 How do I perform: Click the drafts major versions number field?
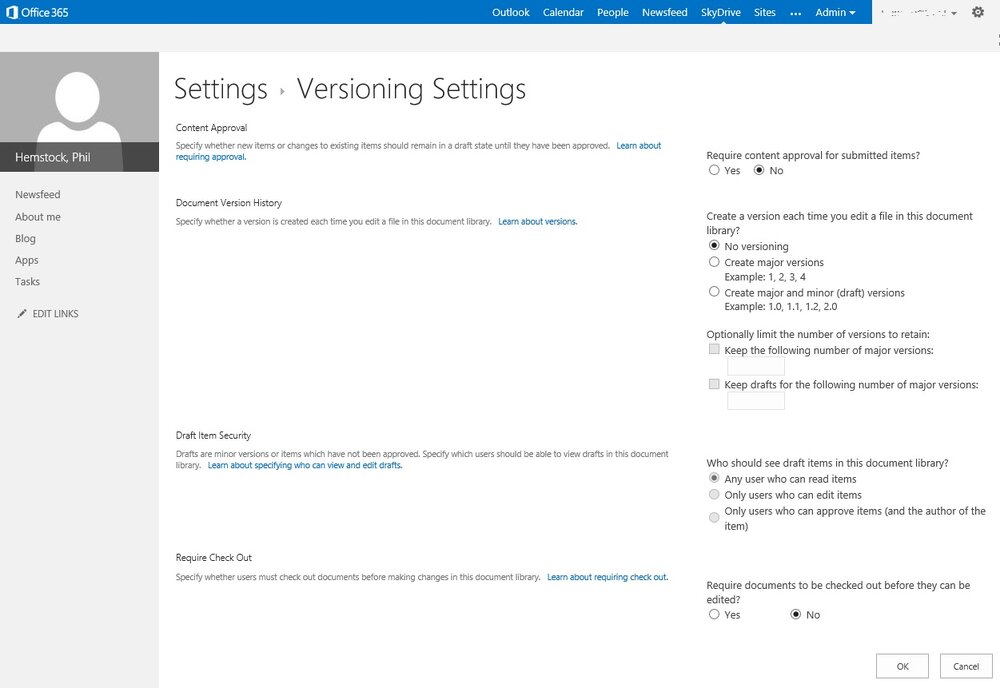tap(756, 400)
